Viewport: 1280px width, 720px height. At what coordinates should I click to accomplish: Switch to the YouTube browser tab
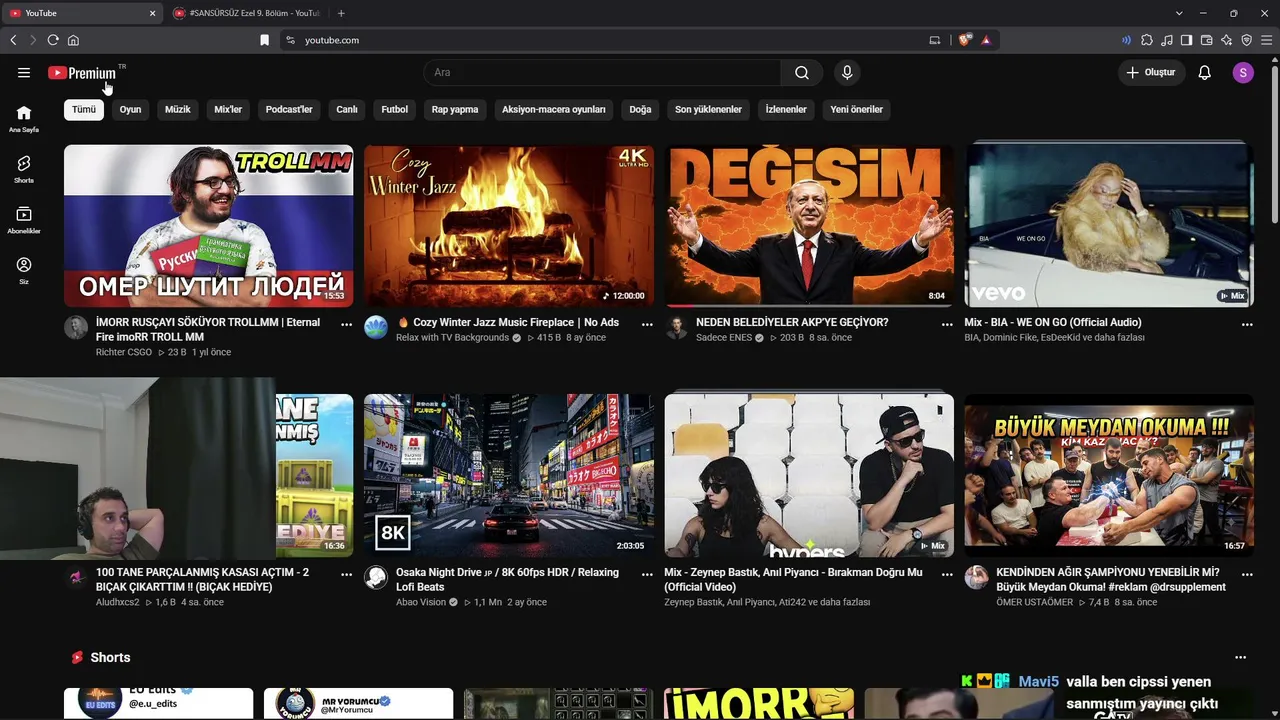click(x=82, y=13)
